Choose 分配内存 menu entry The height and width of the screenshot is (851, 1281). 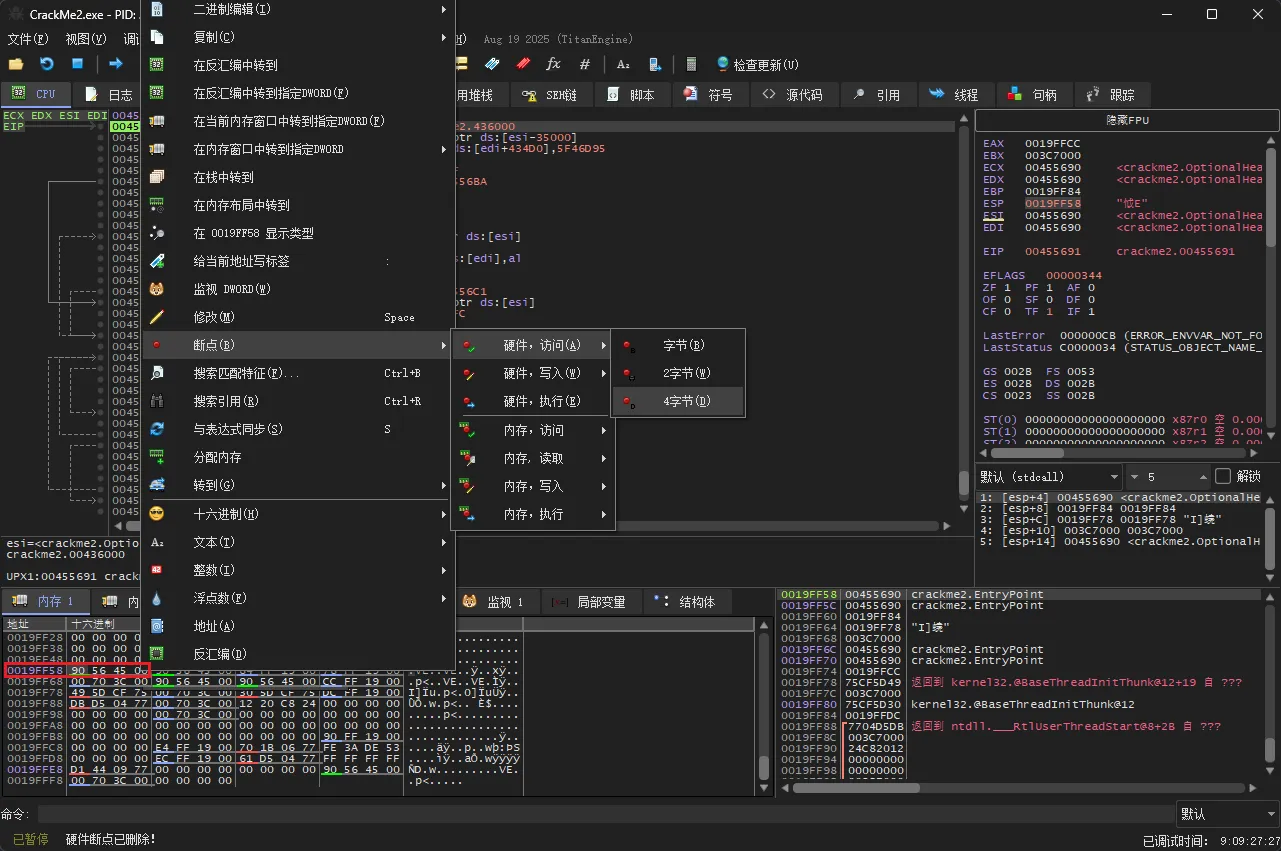[298, 457]
